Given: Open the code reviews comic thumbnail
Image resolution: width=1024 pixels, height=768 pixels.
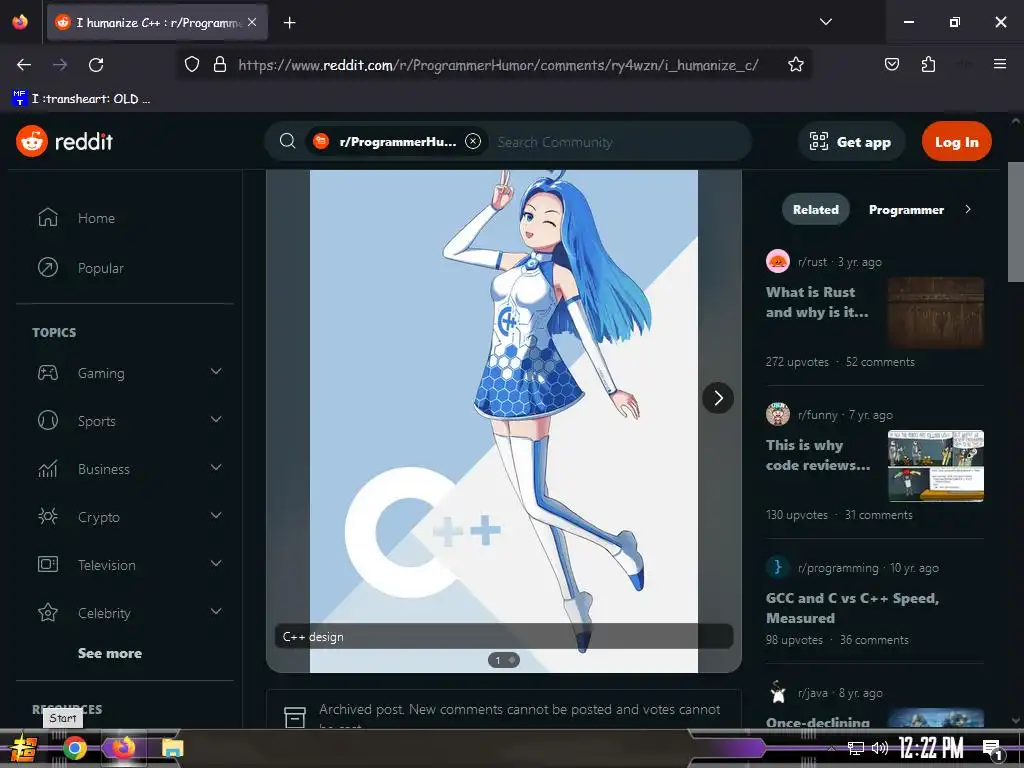Looking at the screenshot, I should tap(935, 466).
